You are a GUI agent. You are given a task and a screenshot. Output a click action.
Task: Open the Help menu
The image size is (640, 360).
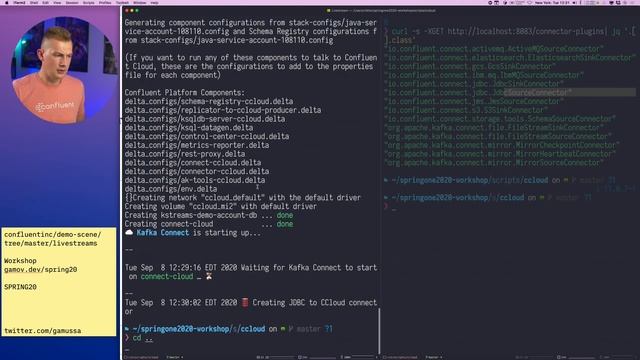[154, 2]
